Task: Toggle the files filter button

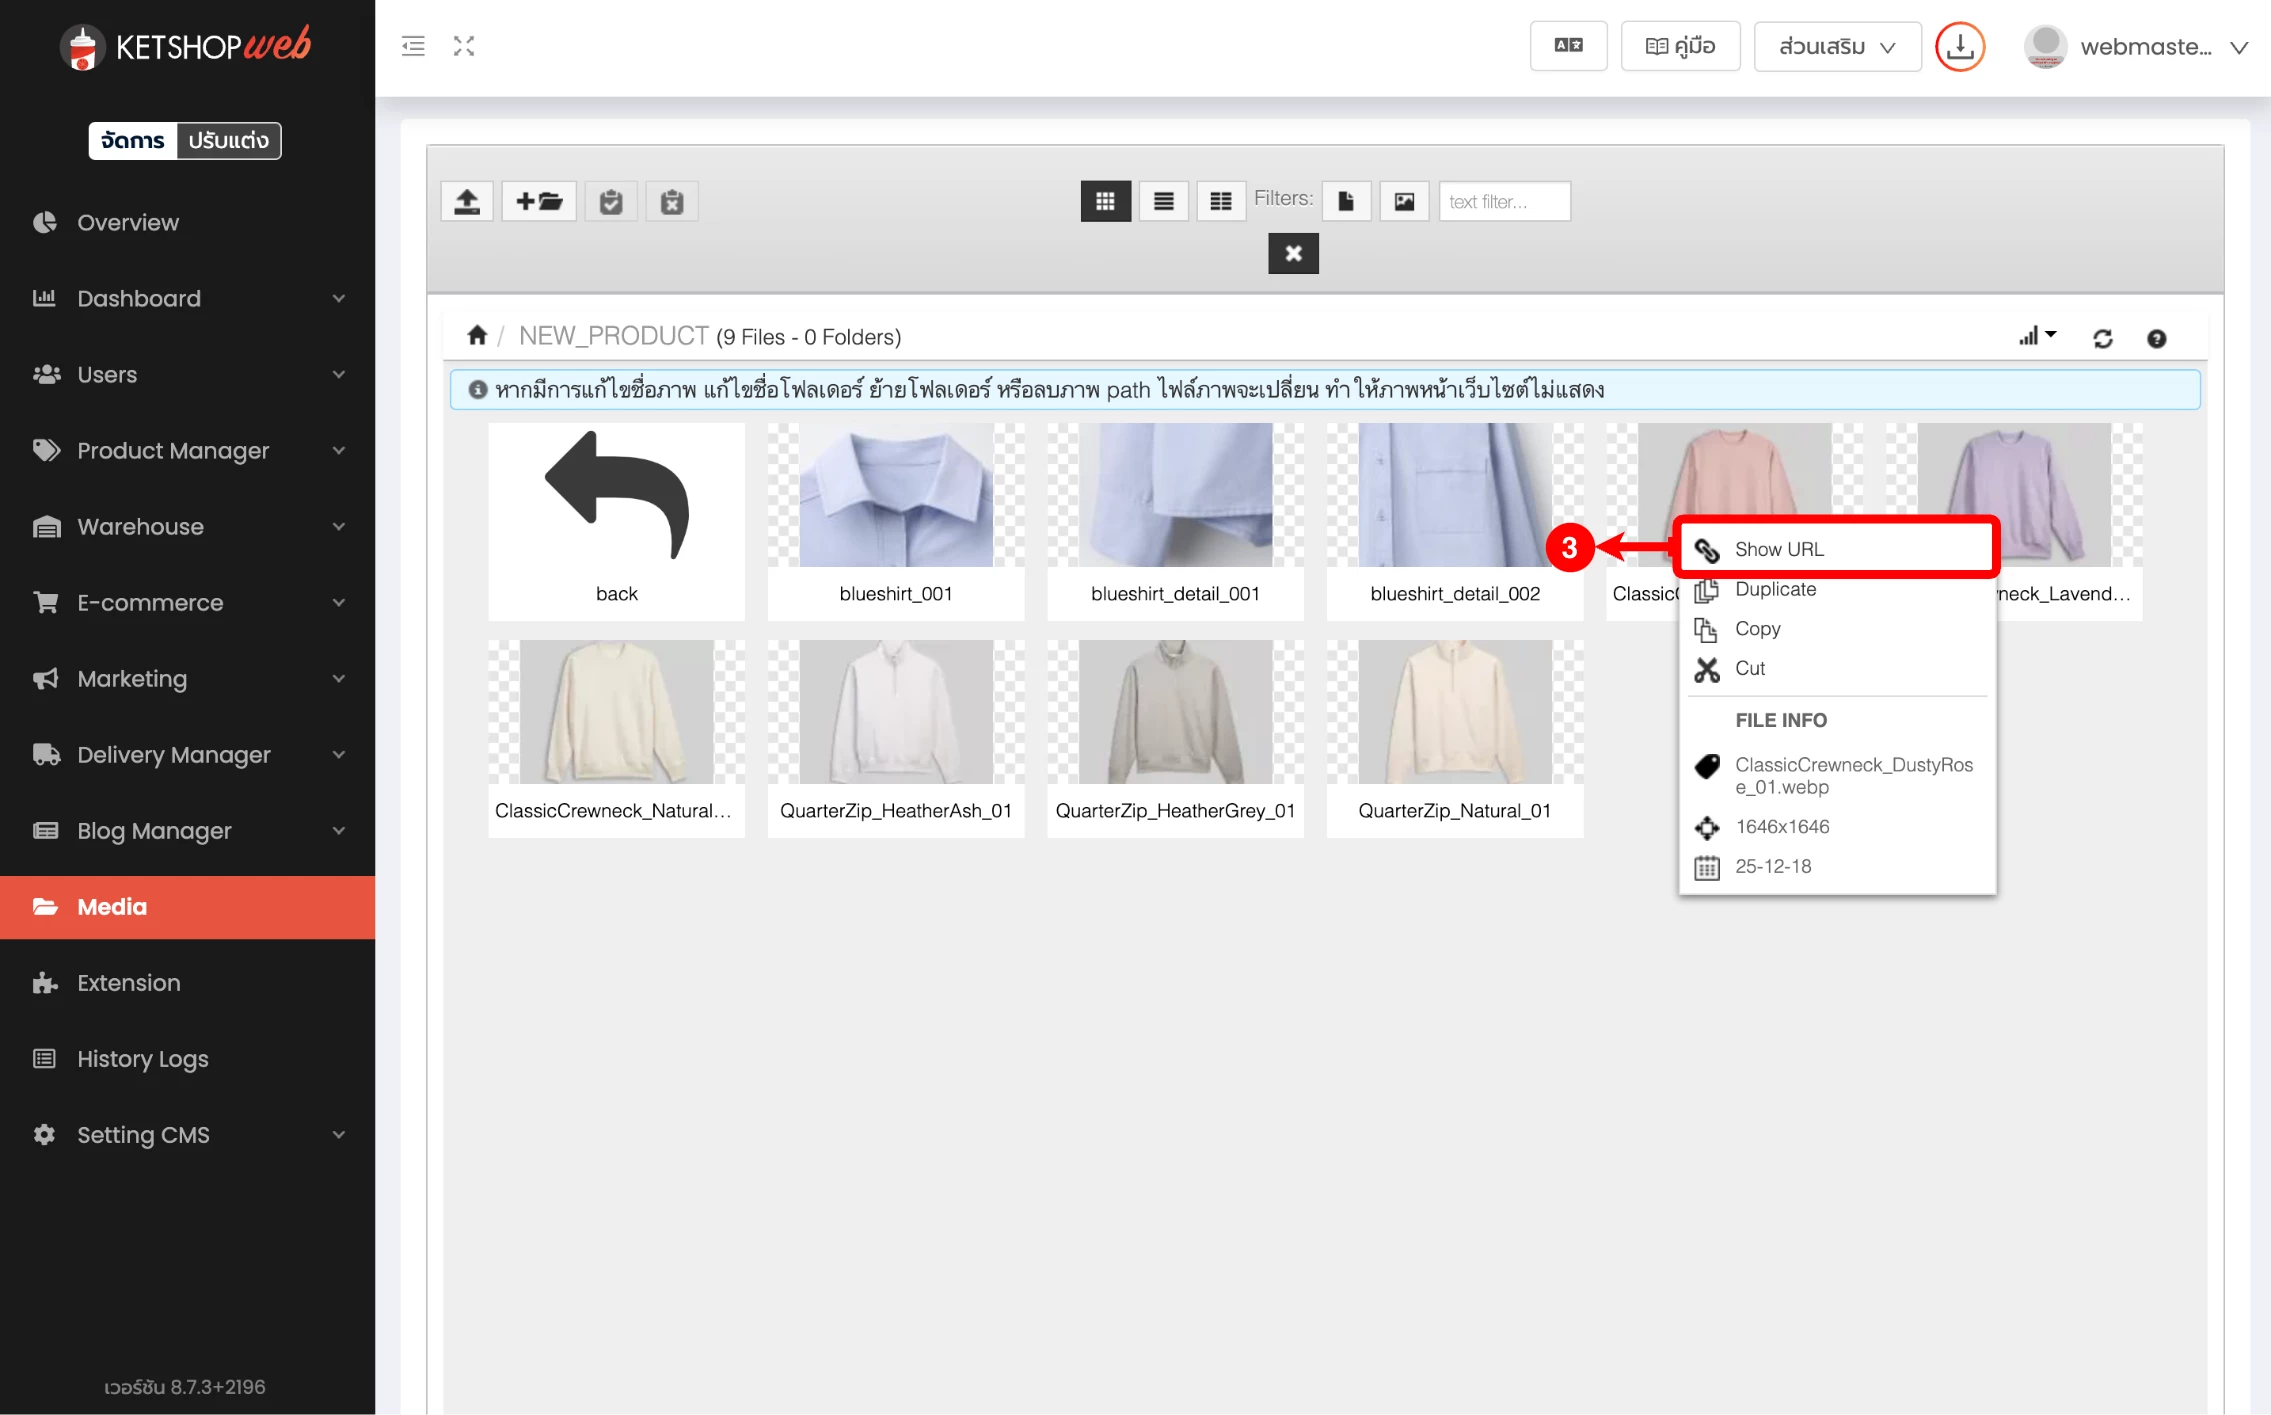Action: pos(1346,202)
